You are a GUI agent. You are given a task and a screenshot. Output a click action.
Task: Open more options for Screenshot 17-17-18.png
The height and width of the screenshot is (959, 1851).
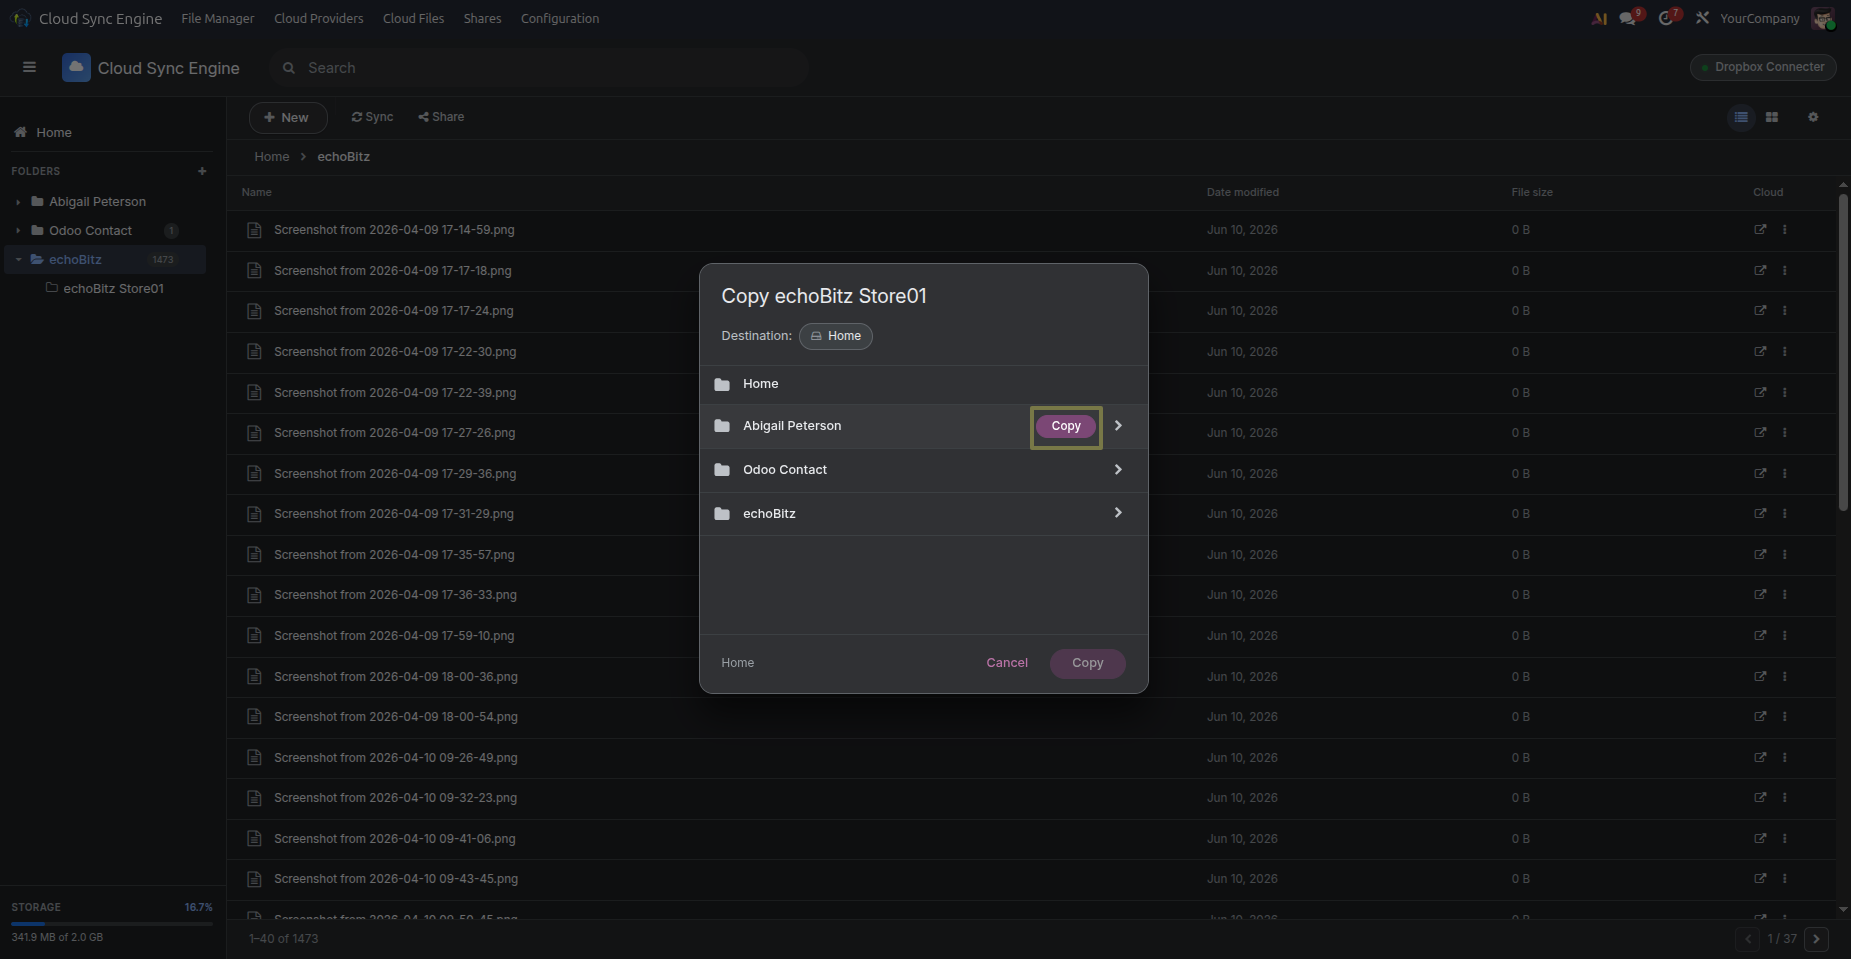pyautogui.click(x=1784, y=270)
